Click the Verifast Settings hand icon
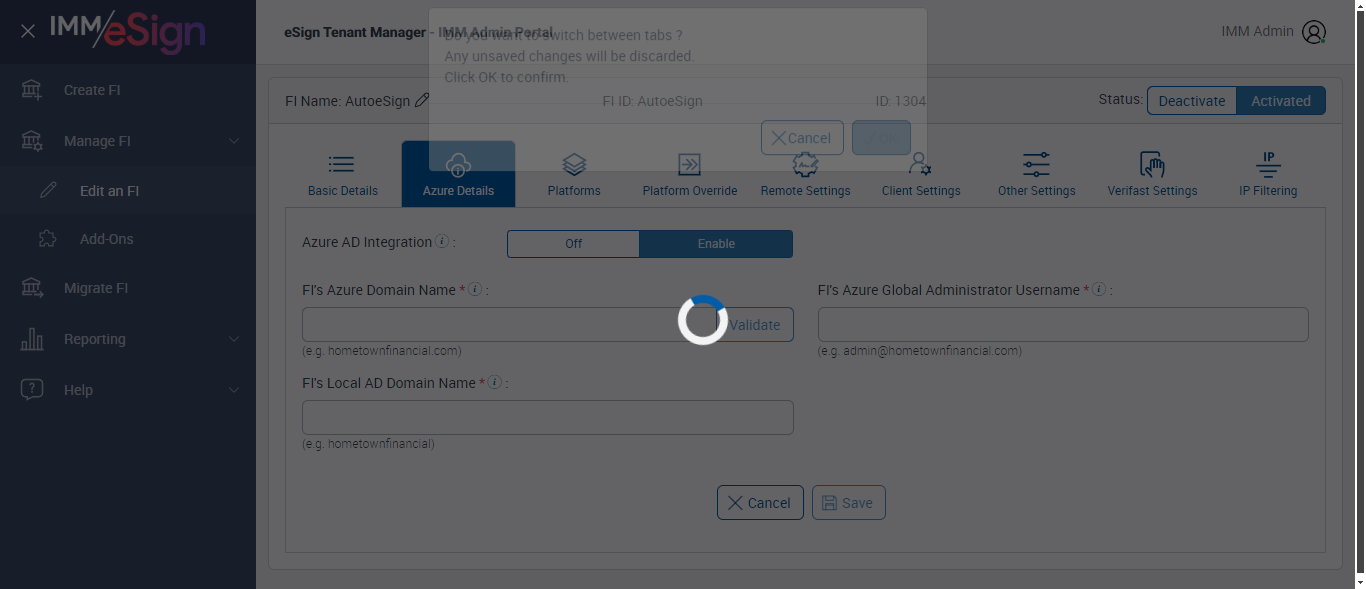1366x589 pixels. click(1152, 164)
